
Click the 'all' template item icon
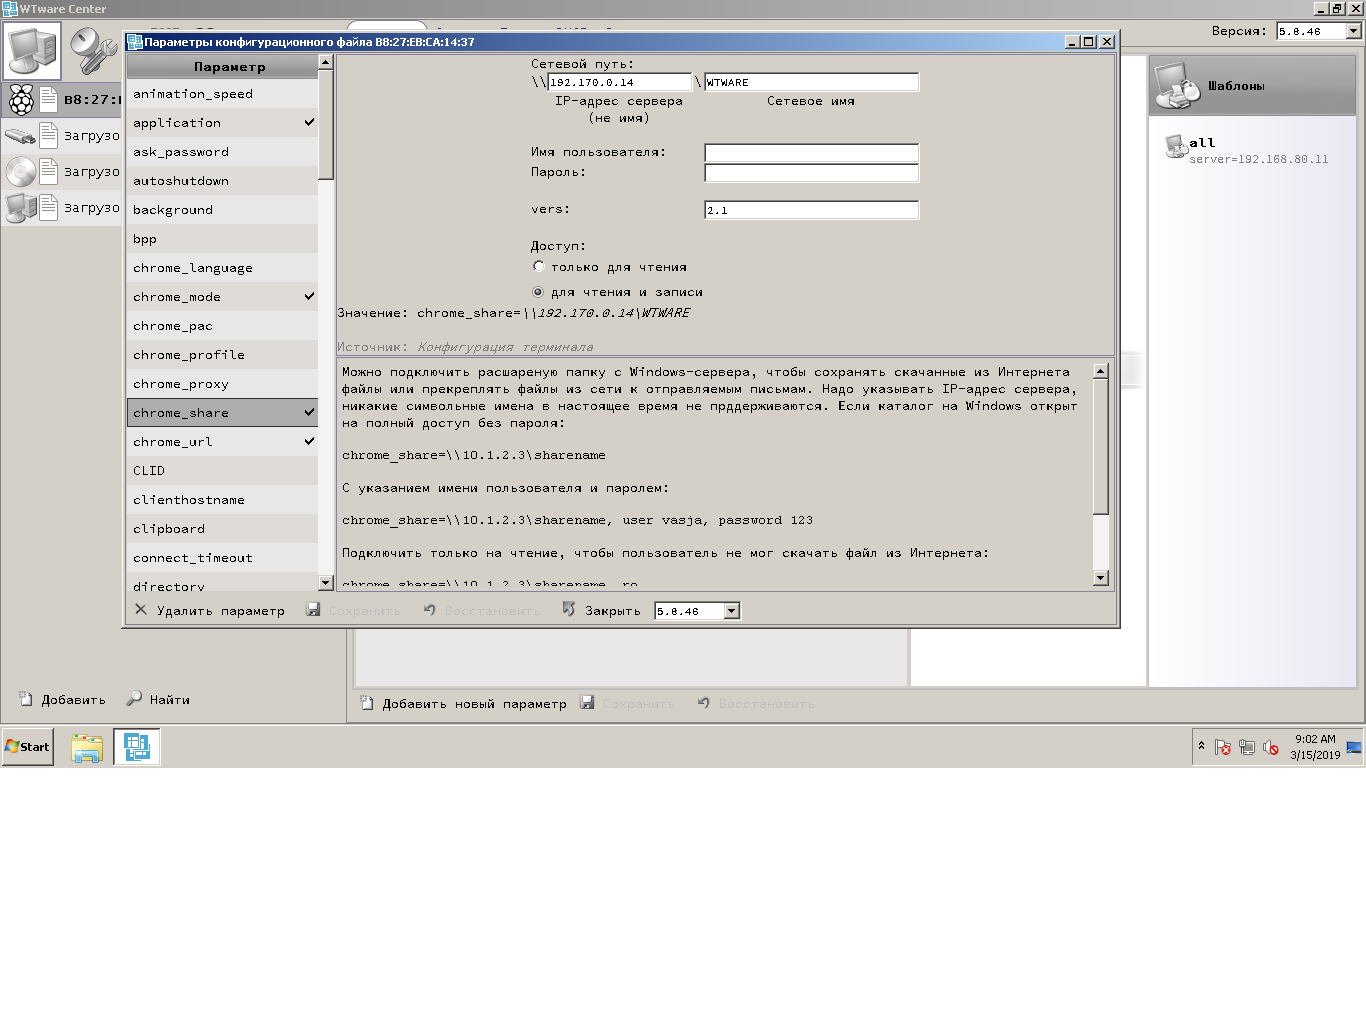1175,147
